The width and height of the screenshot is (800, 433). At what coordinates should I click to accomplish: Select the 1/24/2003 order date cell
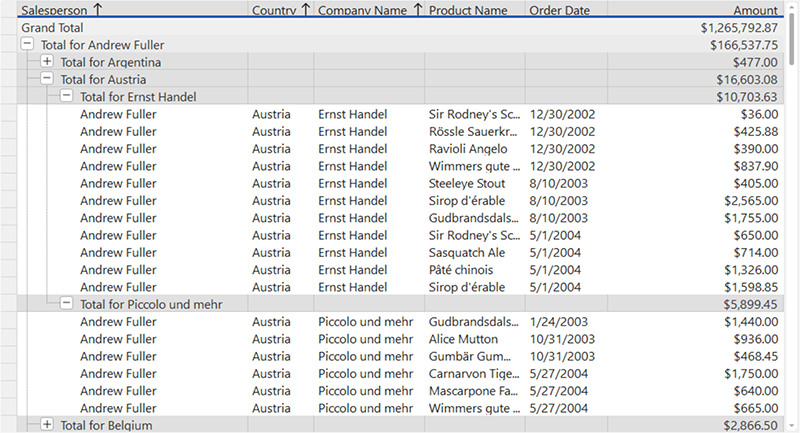point(566,322)
